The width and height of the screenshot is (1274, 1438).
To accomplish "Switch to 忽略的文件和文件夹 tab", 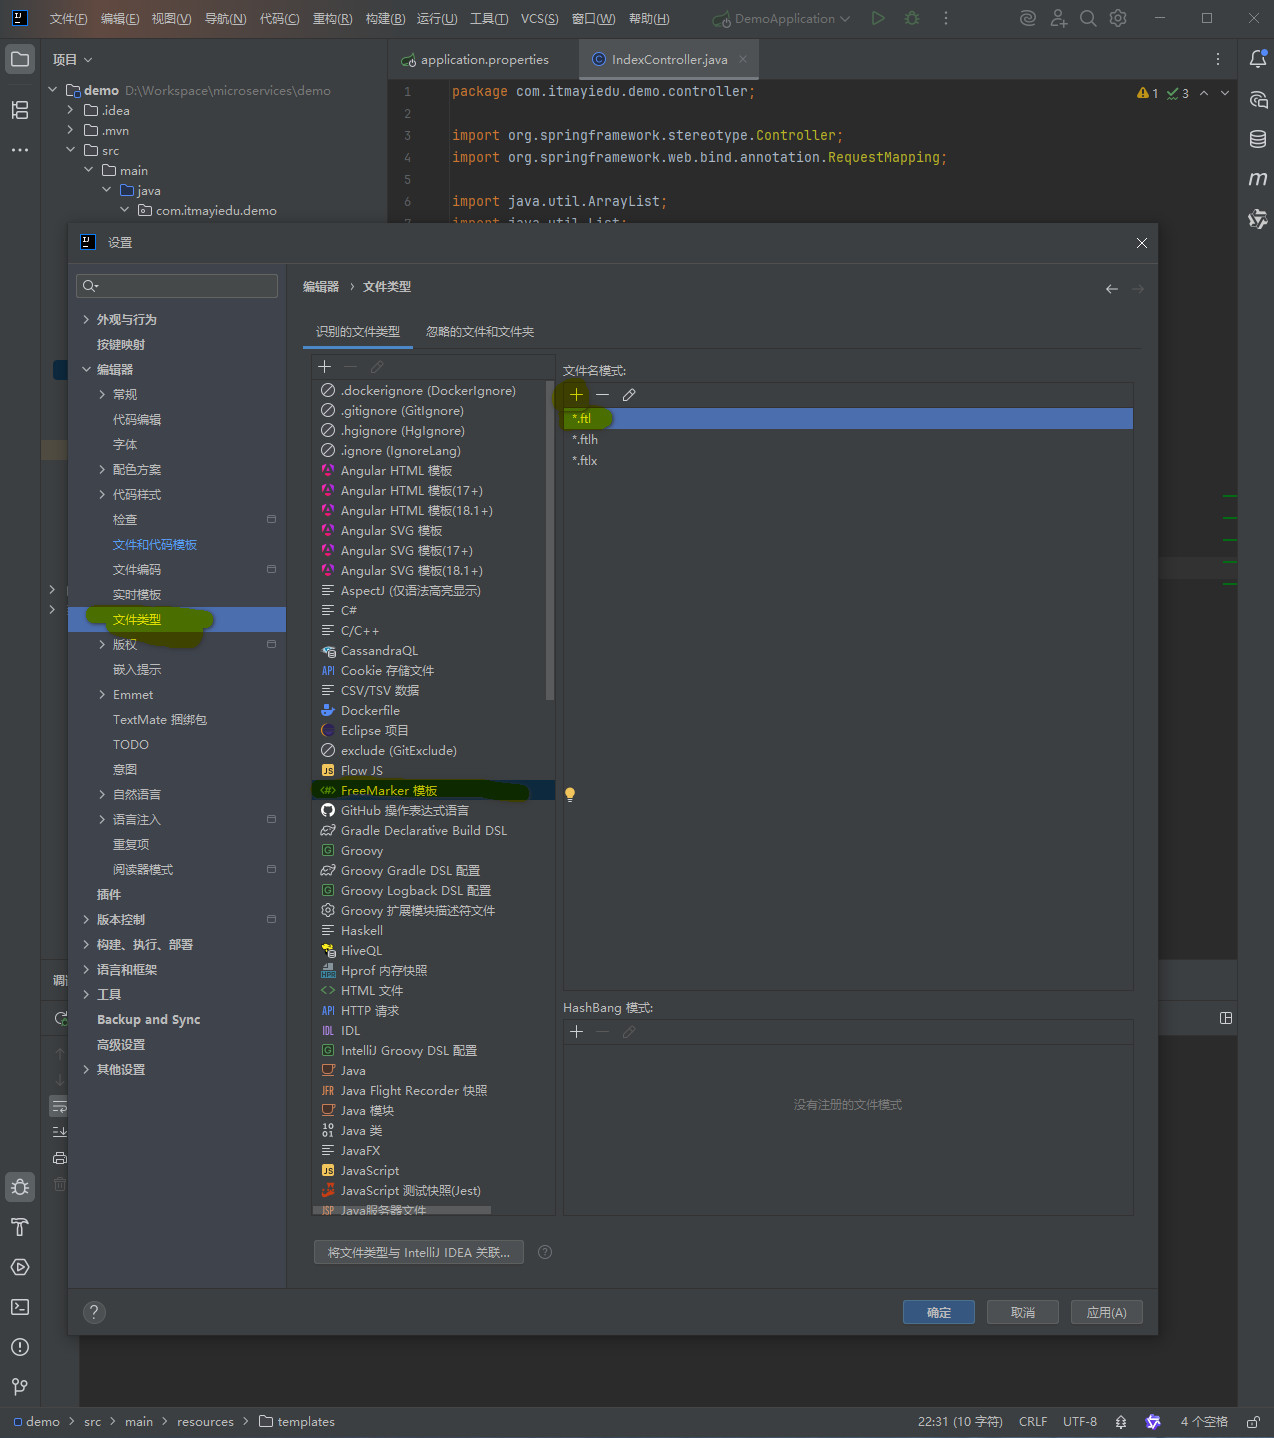I will tap(480, 332).
